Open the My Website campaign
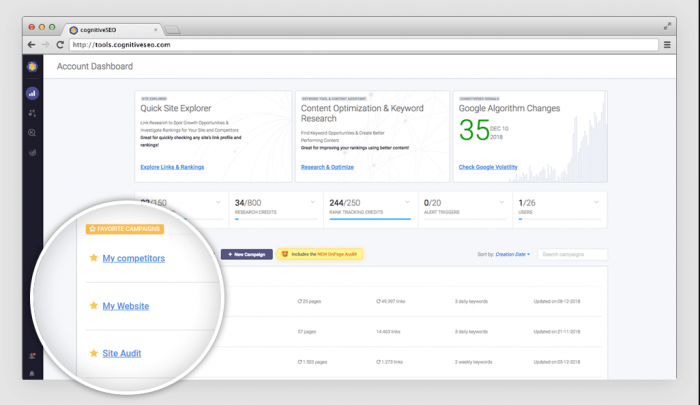 [126, 306]
